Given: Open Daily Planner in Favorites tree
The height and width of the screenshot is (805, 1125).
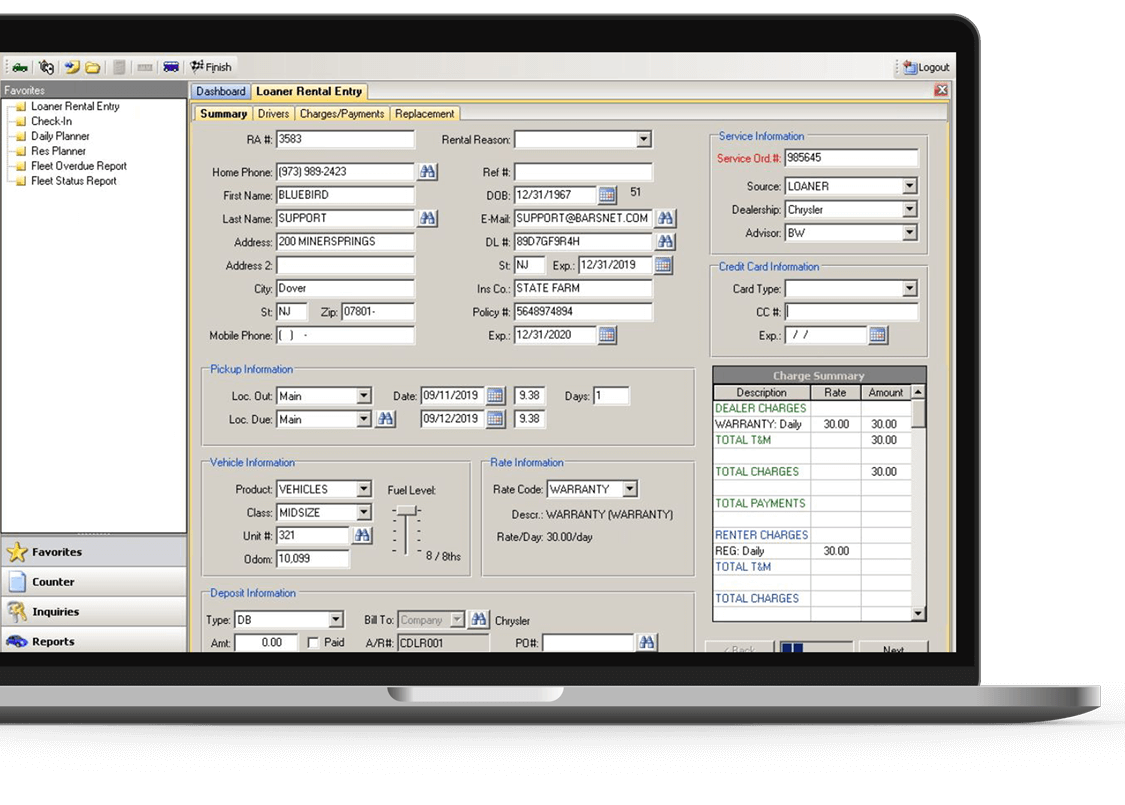Looking at the screenshot, I should 60,136.
